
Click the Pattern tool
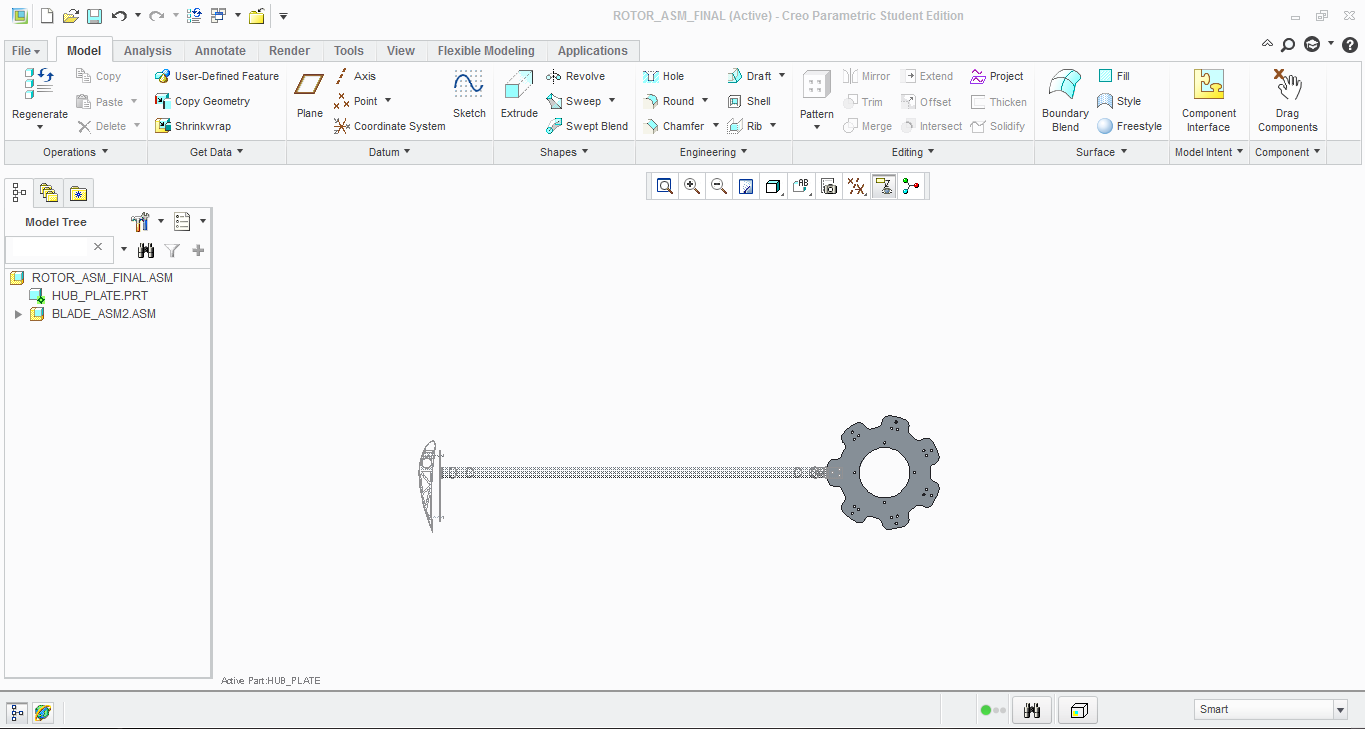(817, 100)
